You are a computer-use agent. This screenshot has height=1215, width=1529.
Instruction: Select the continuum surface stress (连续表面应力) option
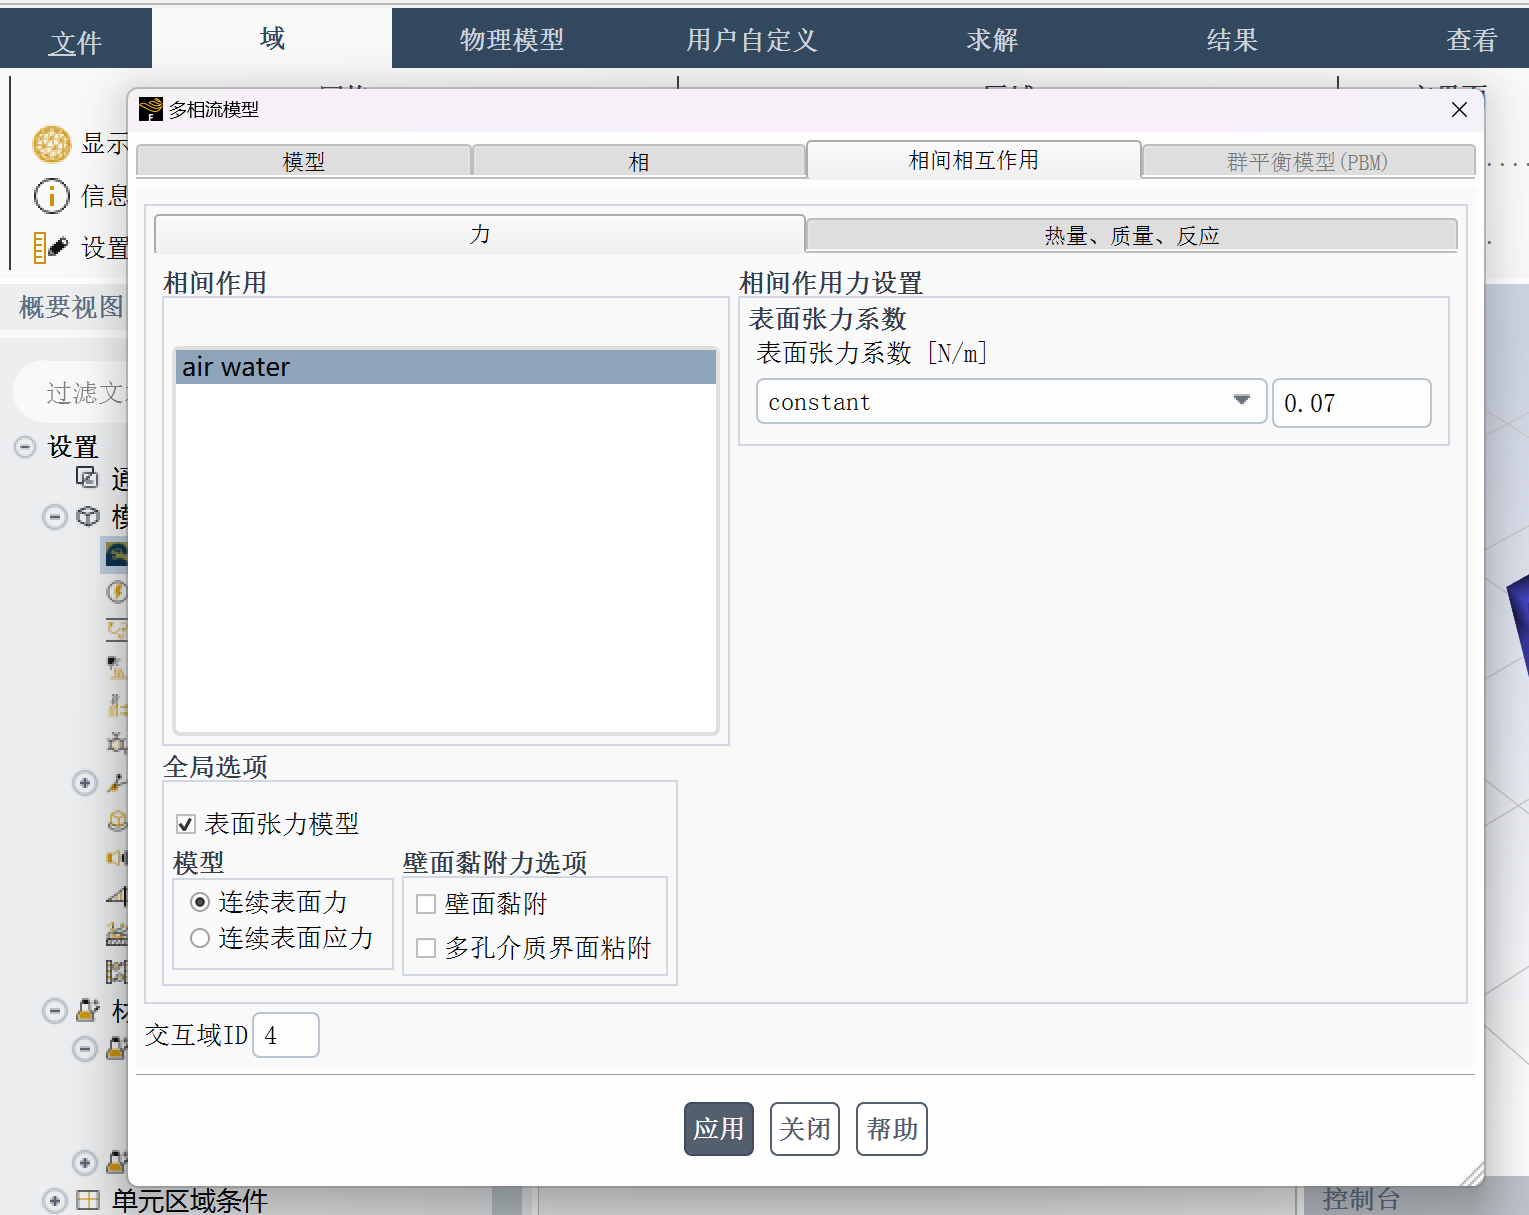point(200,938)
